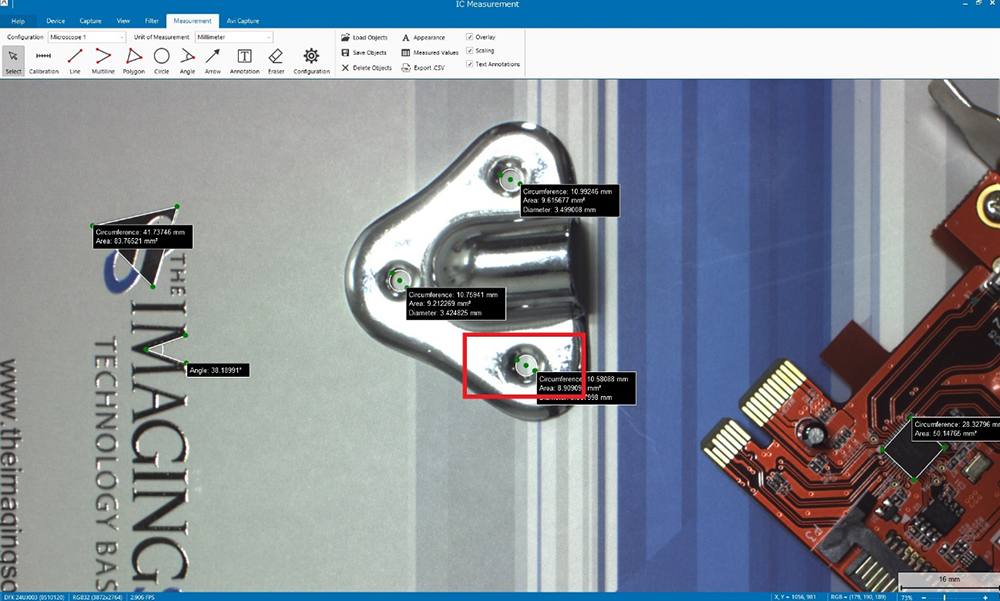Viewport: 1000px width, 601px height.
Task: Click the Appearance letter A icon
Action: coord(406,38)
